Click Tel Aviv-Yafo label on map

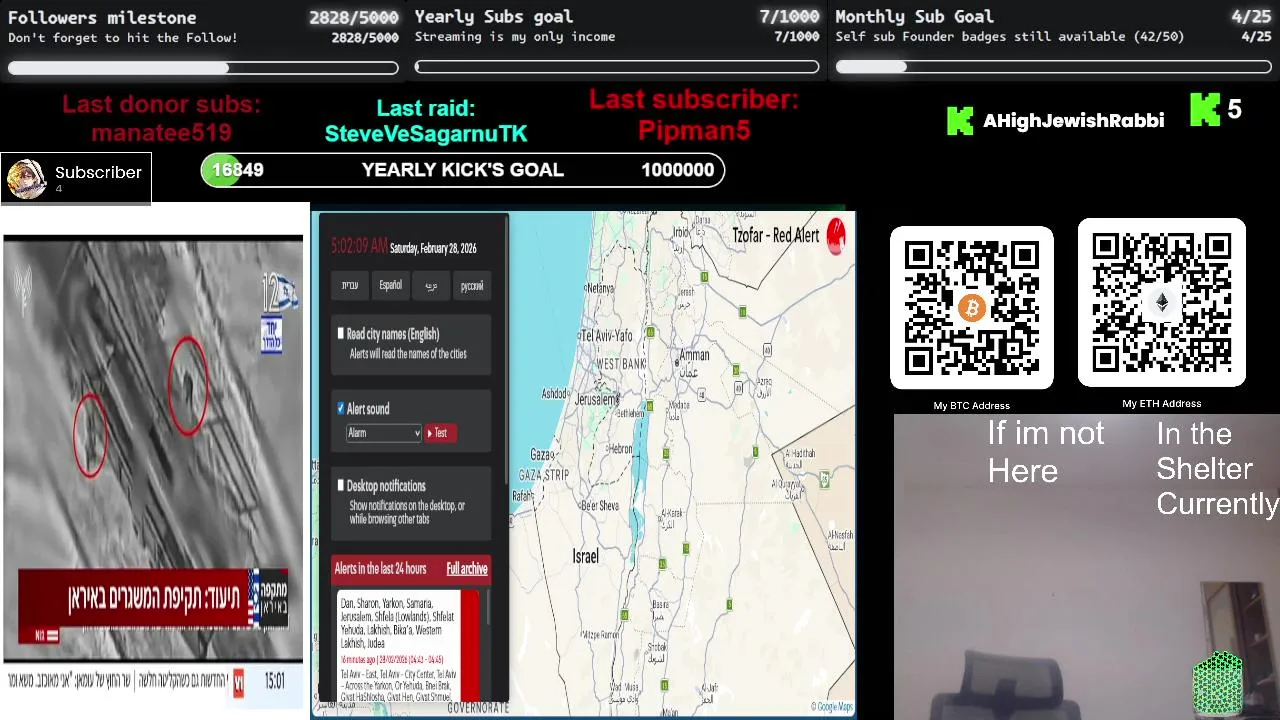coord(606,335)
